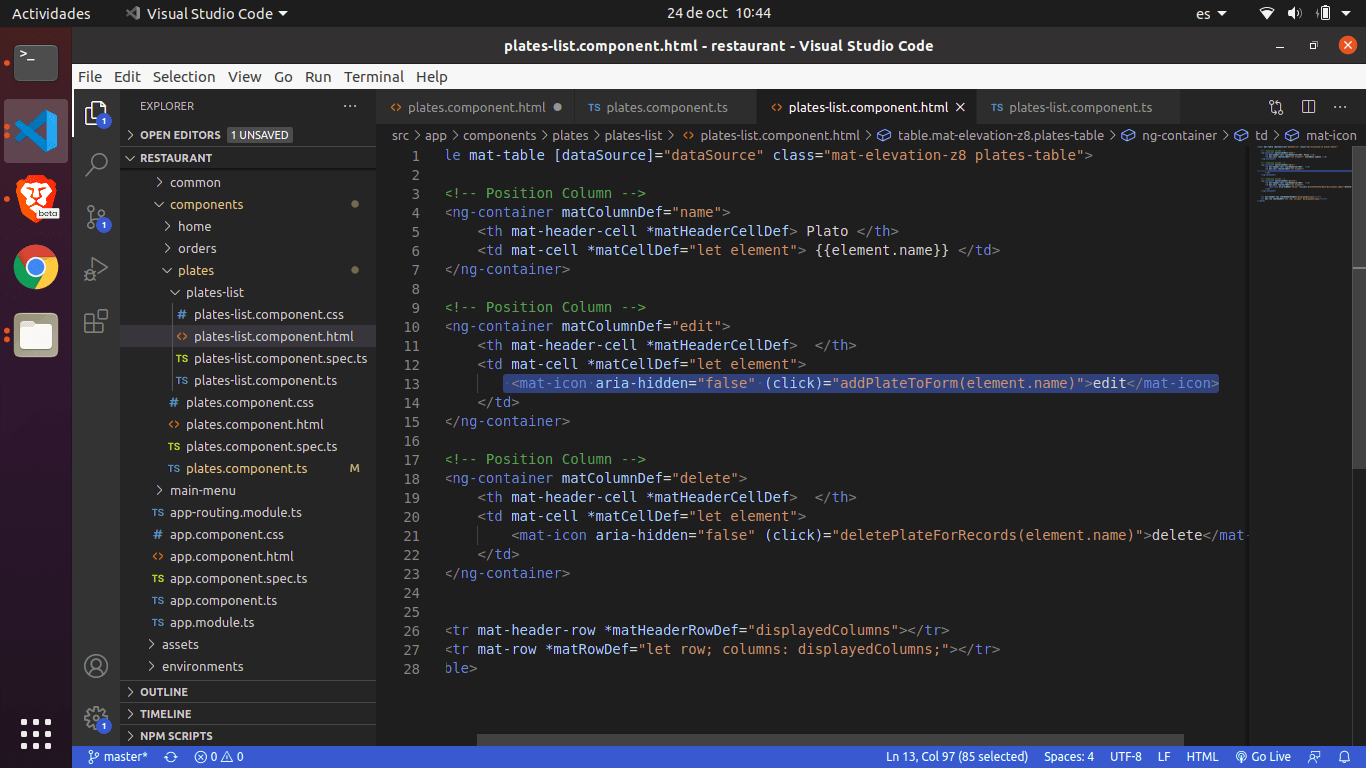Click the HTML language mode button
1366x768 pixels.
pyautogui.click(x=1202, y=757)
